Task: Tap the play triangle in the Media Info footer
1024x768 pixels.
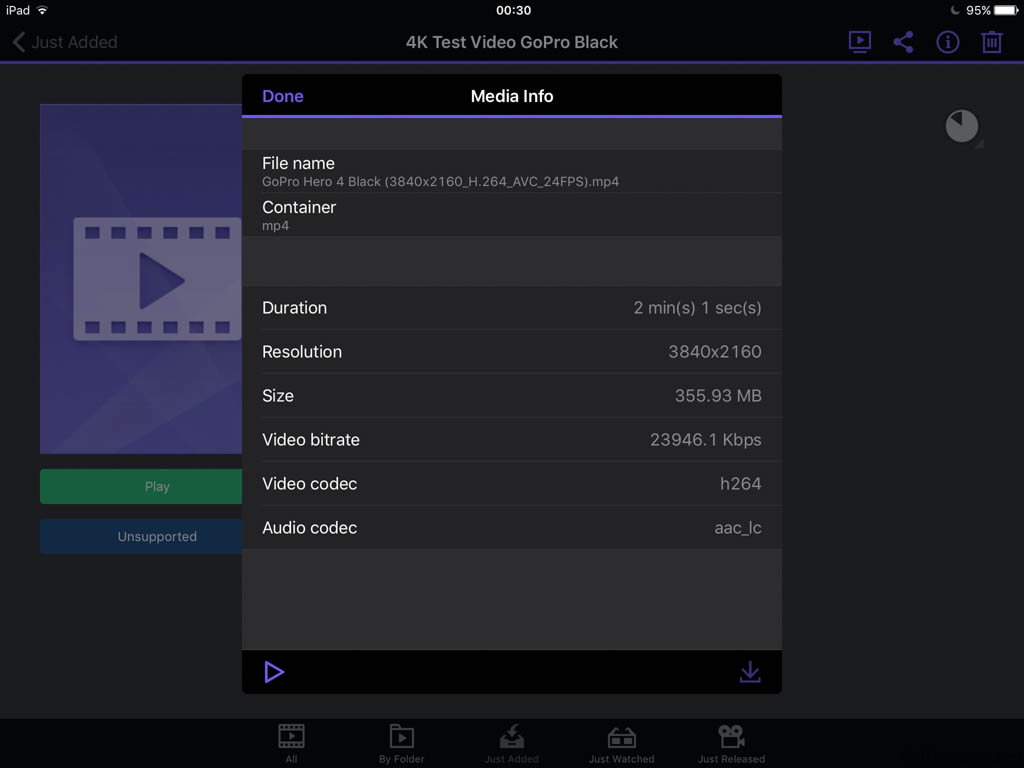Action: (274, 672)
